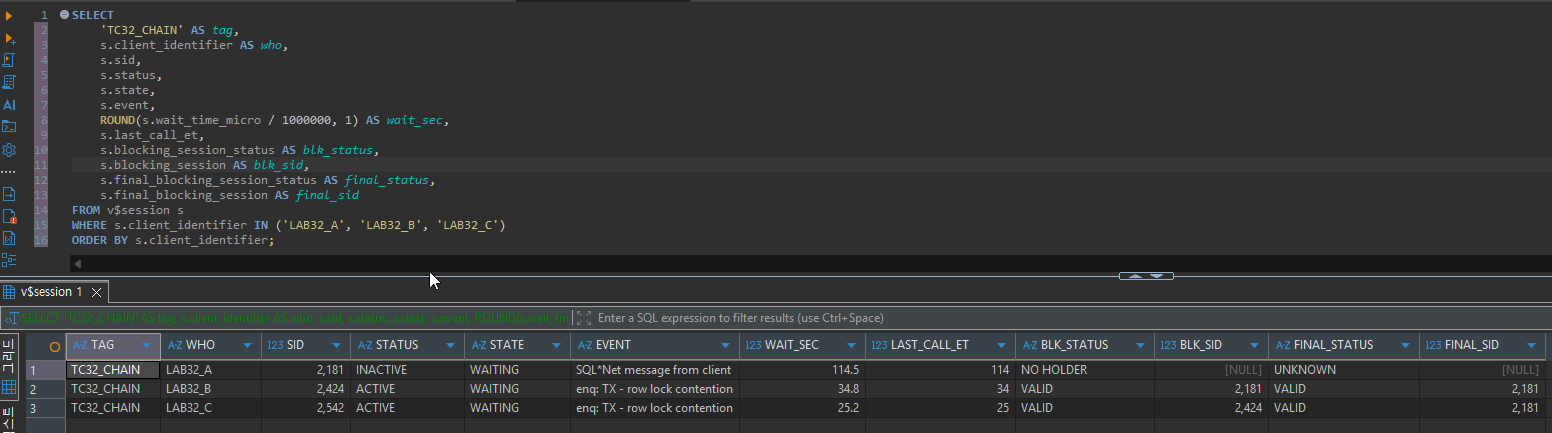1552x433 pixels.
Task: Click the LAB32_B cell
Action: [210, 389]
